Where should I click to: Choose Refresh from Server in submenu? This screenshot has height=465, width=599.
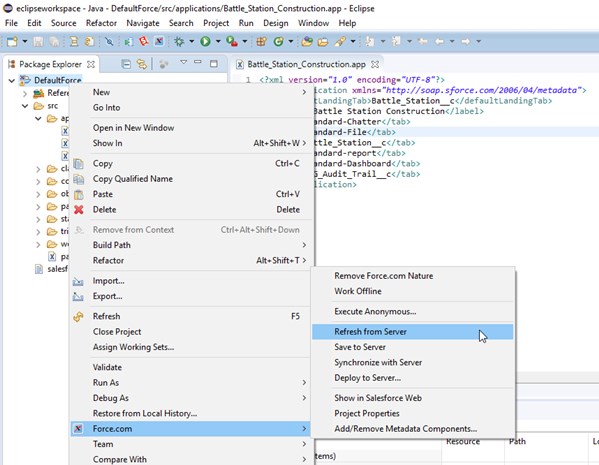pyautogui.click(x=413, y=332)
